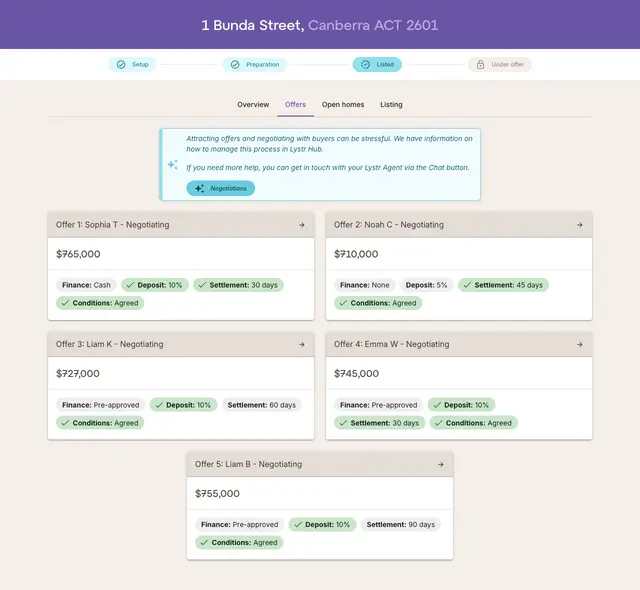Click the $755,000 offer amount

pos(217,494)
